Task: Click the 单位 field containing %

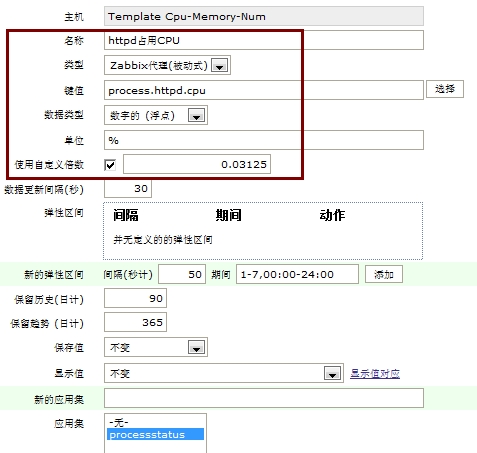Action: pos(264,140)
